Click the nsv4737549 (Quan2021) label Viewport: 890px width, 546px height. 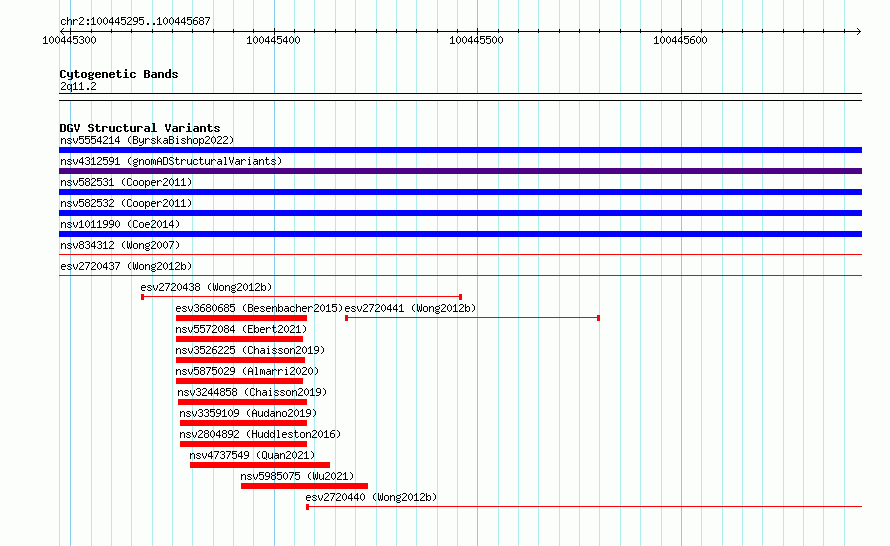252,455
